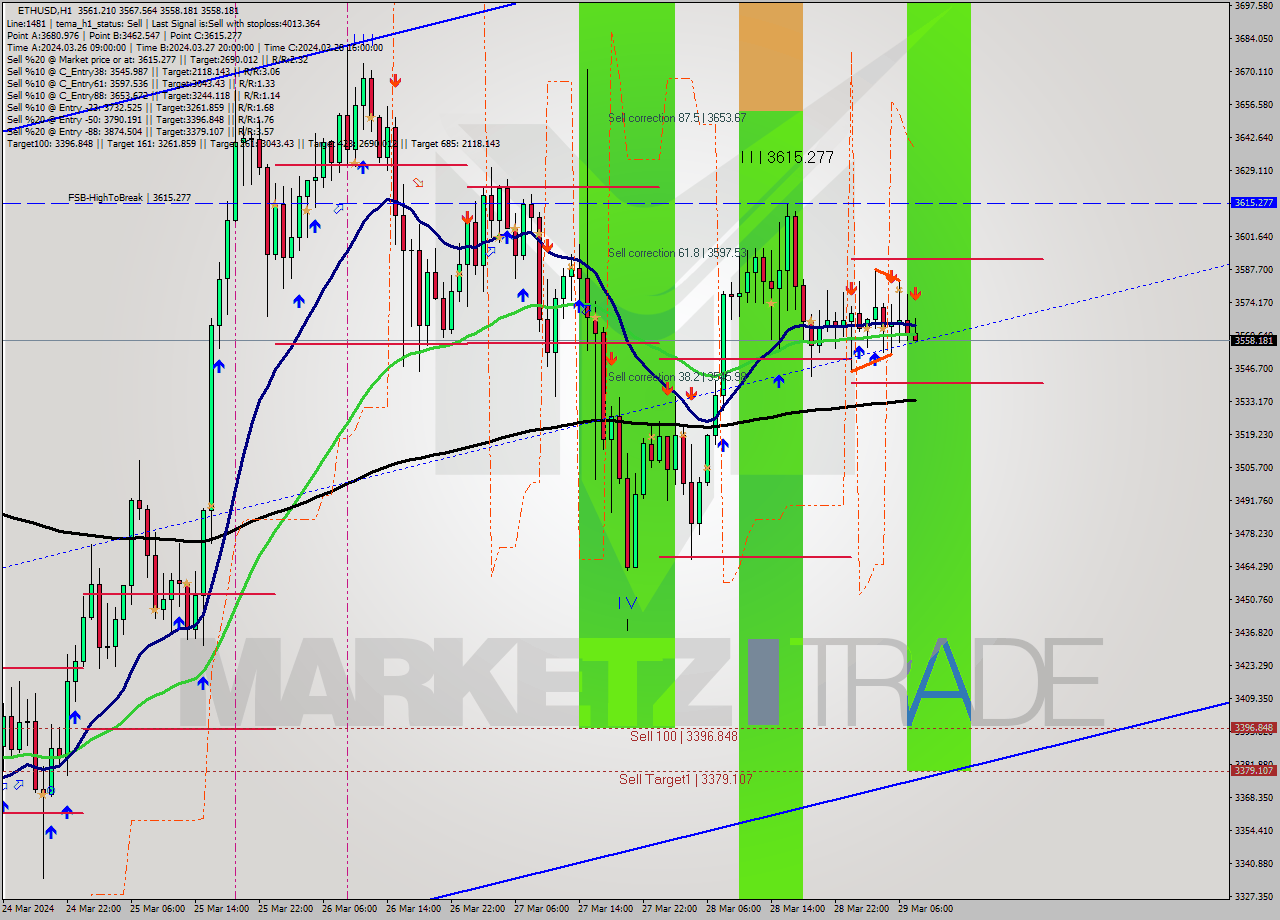Click the '27 Mar 06:00' time axis label
This screenshot has width=1280, height=920.
pos(541,909)
